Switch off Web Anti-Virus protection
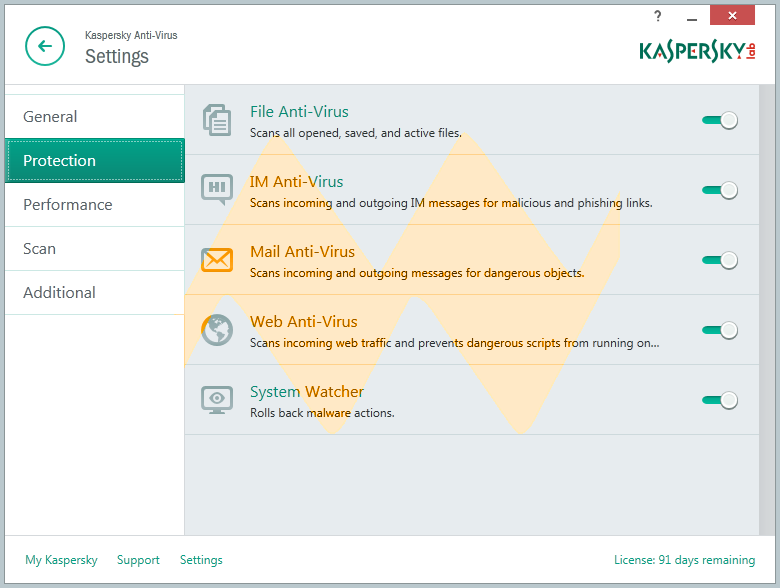780x588 pixels. pos(720,330)
